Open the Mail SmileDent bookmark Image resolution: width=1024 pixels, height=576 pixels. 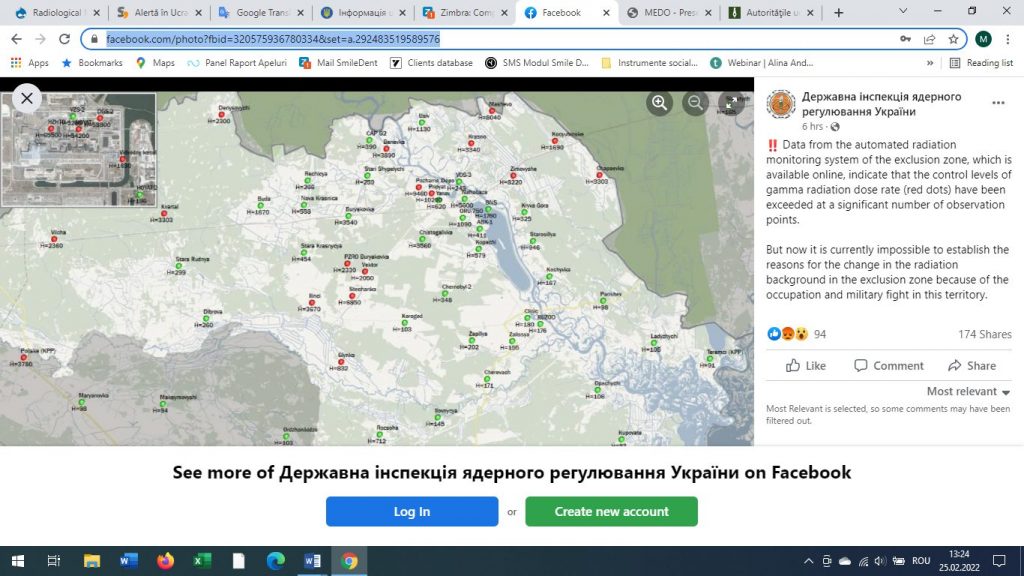click(338, 63)
